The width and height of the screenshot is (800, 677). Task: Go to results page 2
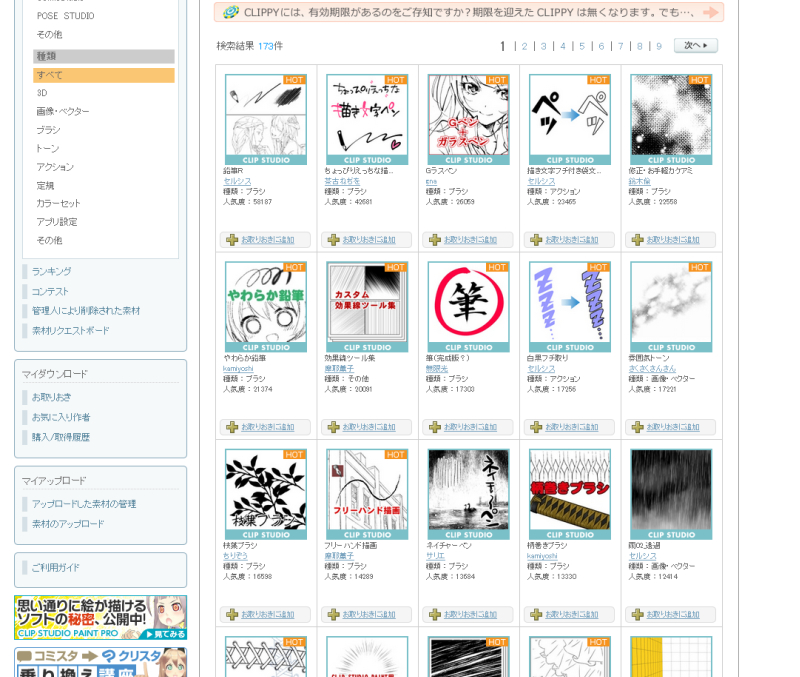click(524, 46)
